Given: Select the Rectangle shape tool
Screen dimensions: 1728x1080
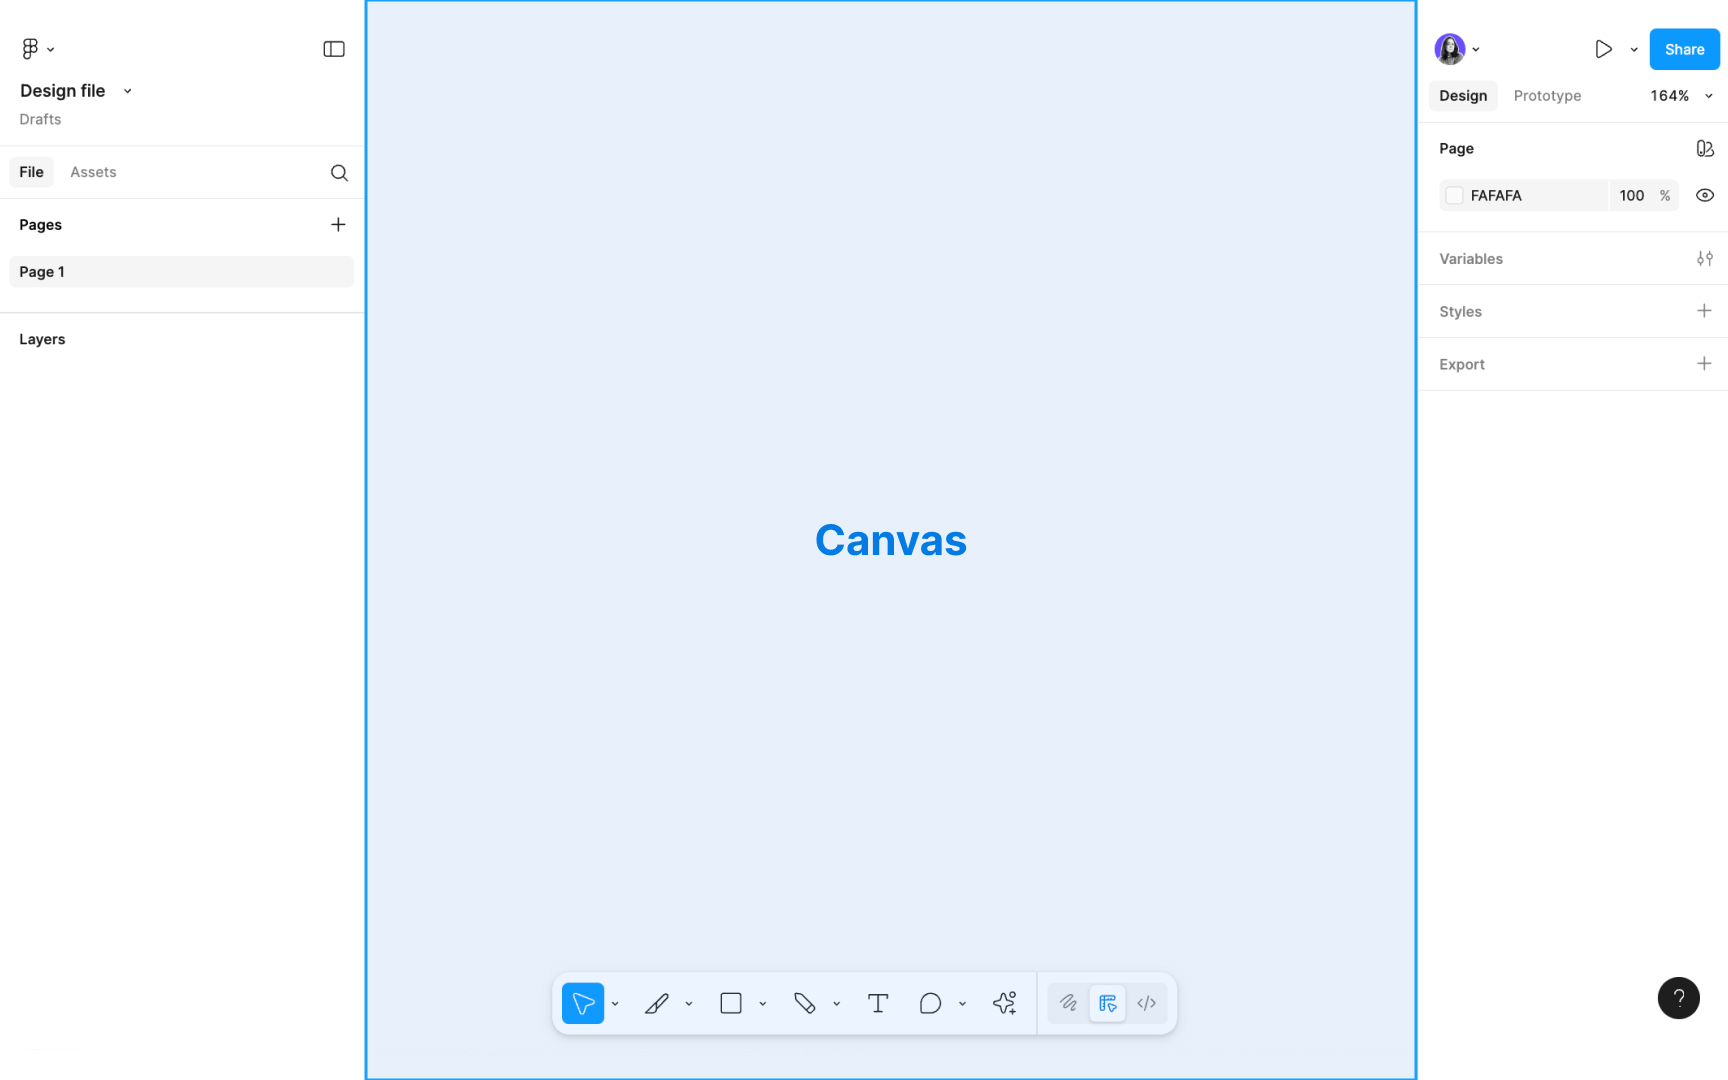Looking at the screenshot, I should tap(731, 1003).
